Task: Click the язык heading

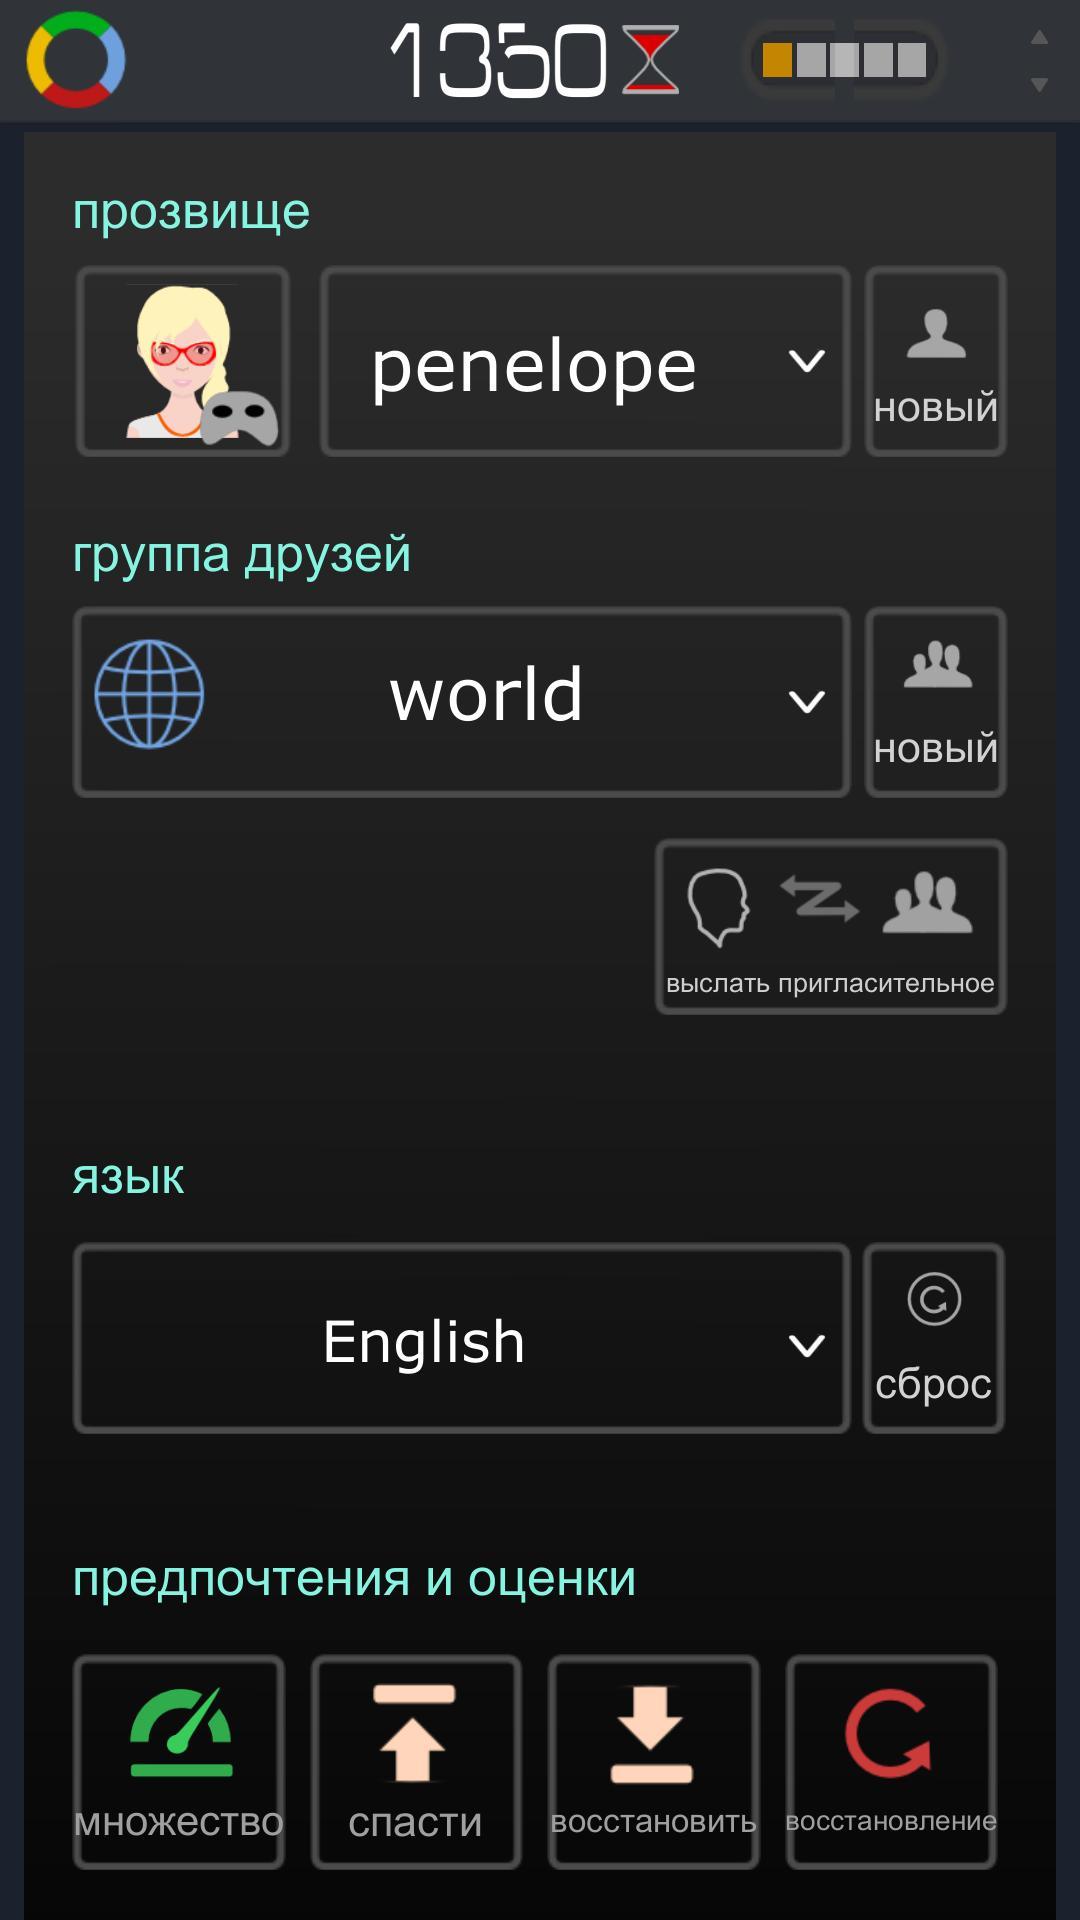Action: point(128,1179)
